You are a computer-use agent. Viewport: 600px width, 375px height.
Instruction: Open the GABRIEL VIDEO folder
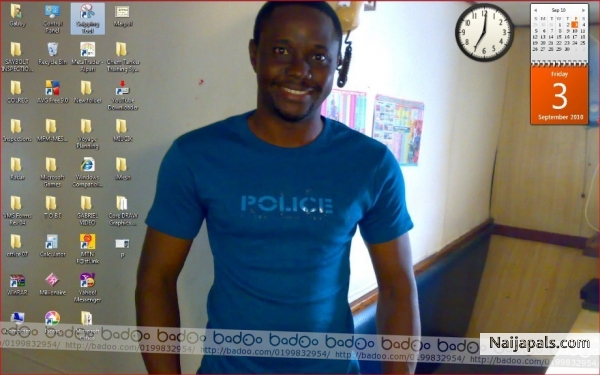(88, 210)
